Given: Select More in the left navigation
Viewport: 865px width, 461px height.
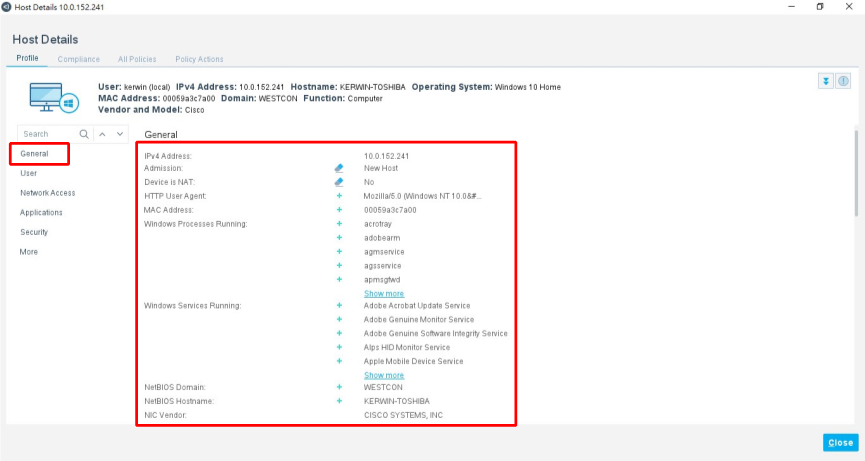Looking at the screenshot, I should (x=29, y=251).
